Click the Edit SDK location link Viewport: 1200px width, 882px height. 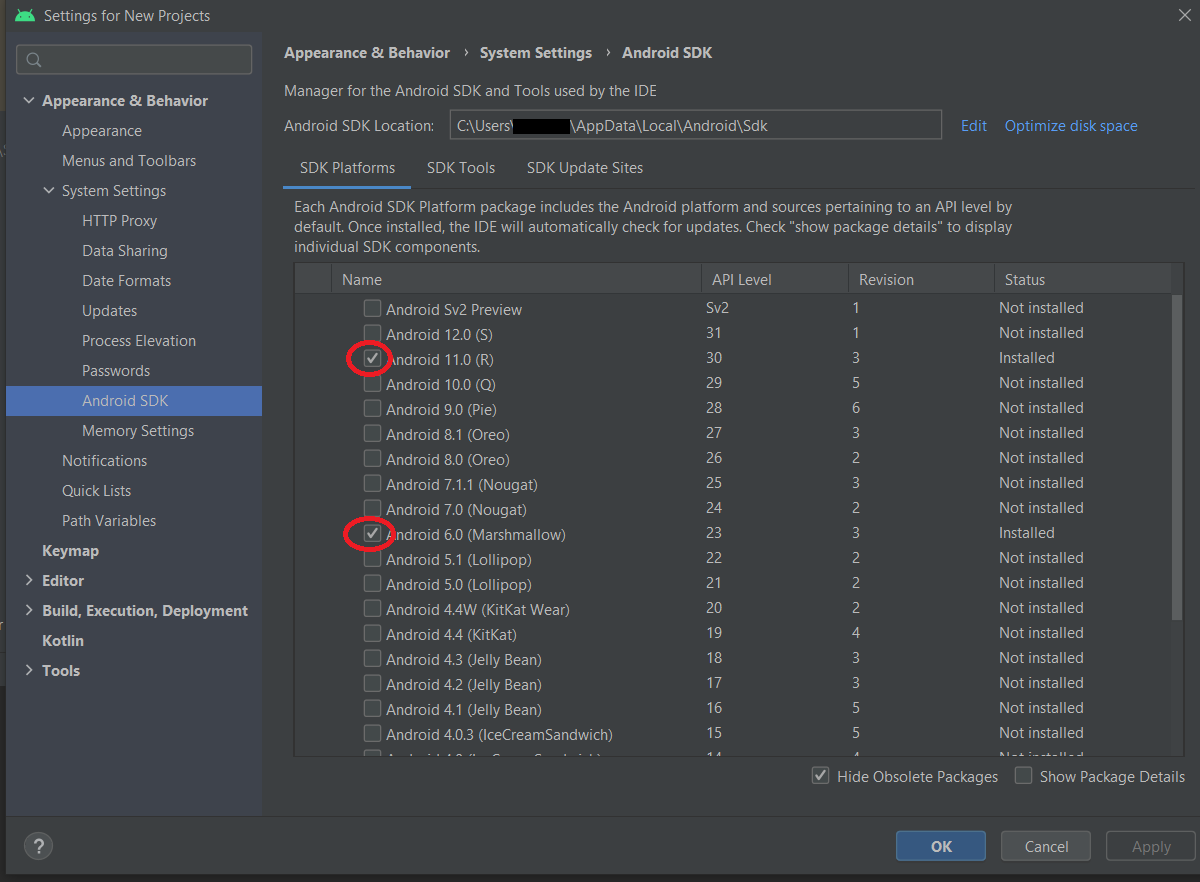click(x=974, y=126)
